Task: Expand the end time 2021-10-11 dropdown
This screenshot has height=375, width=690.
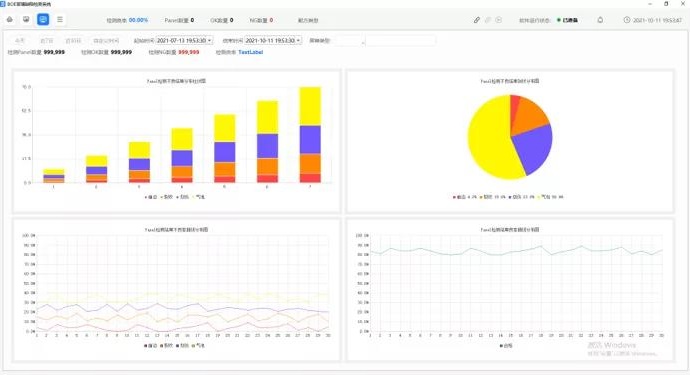Action: point(273,40)
